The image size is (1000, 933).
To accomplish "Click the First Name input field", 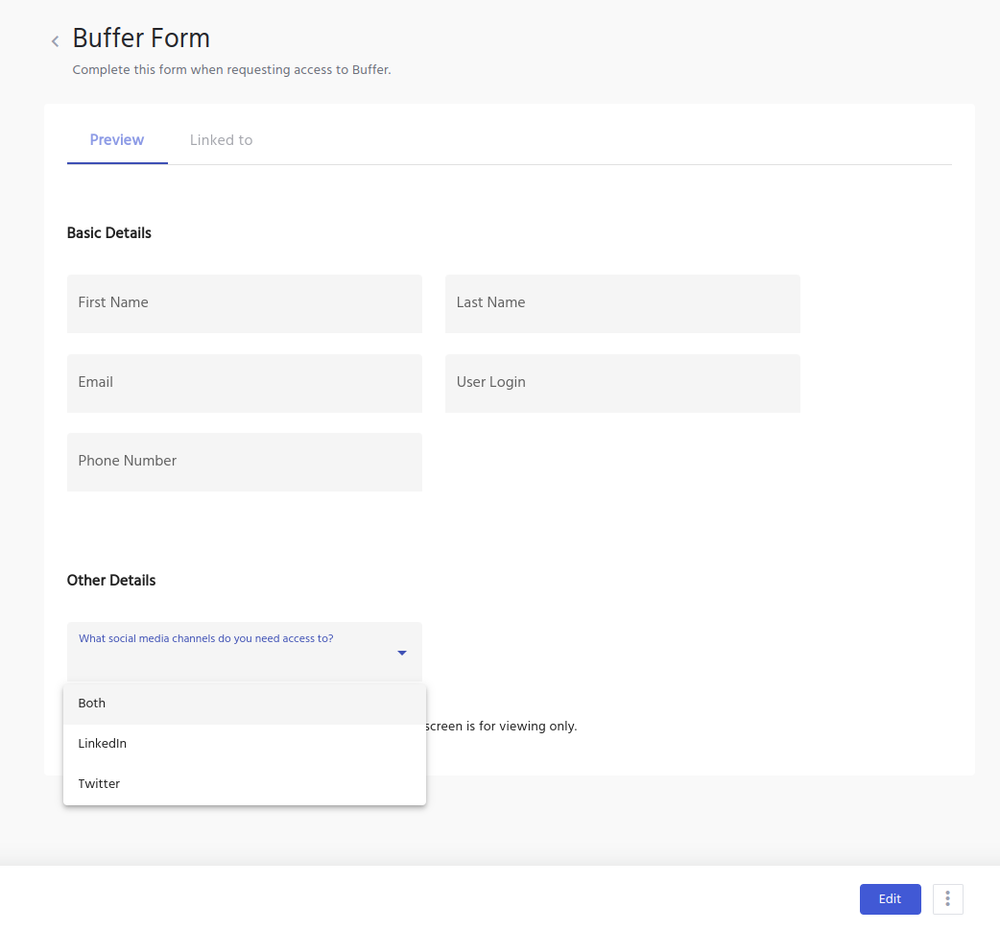I will (x=244, y=304).
